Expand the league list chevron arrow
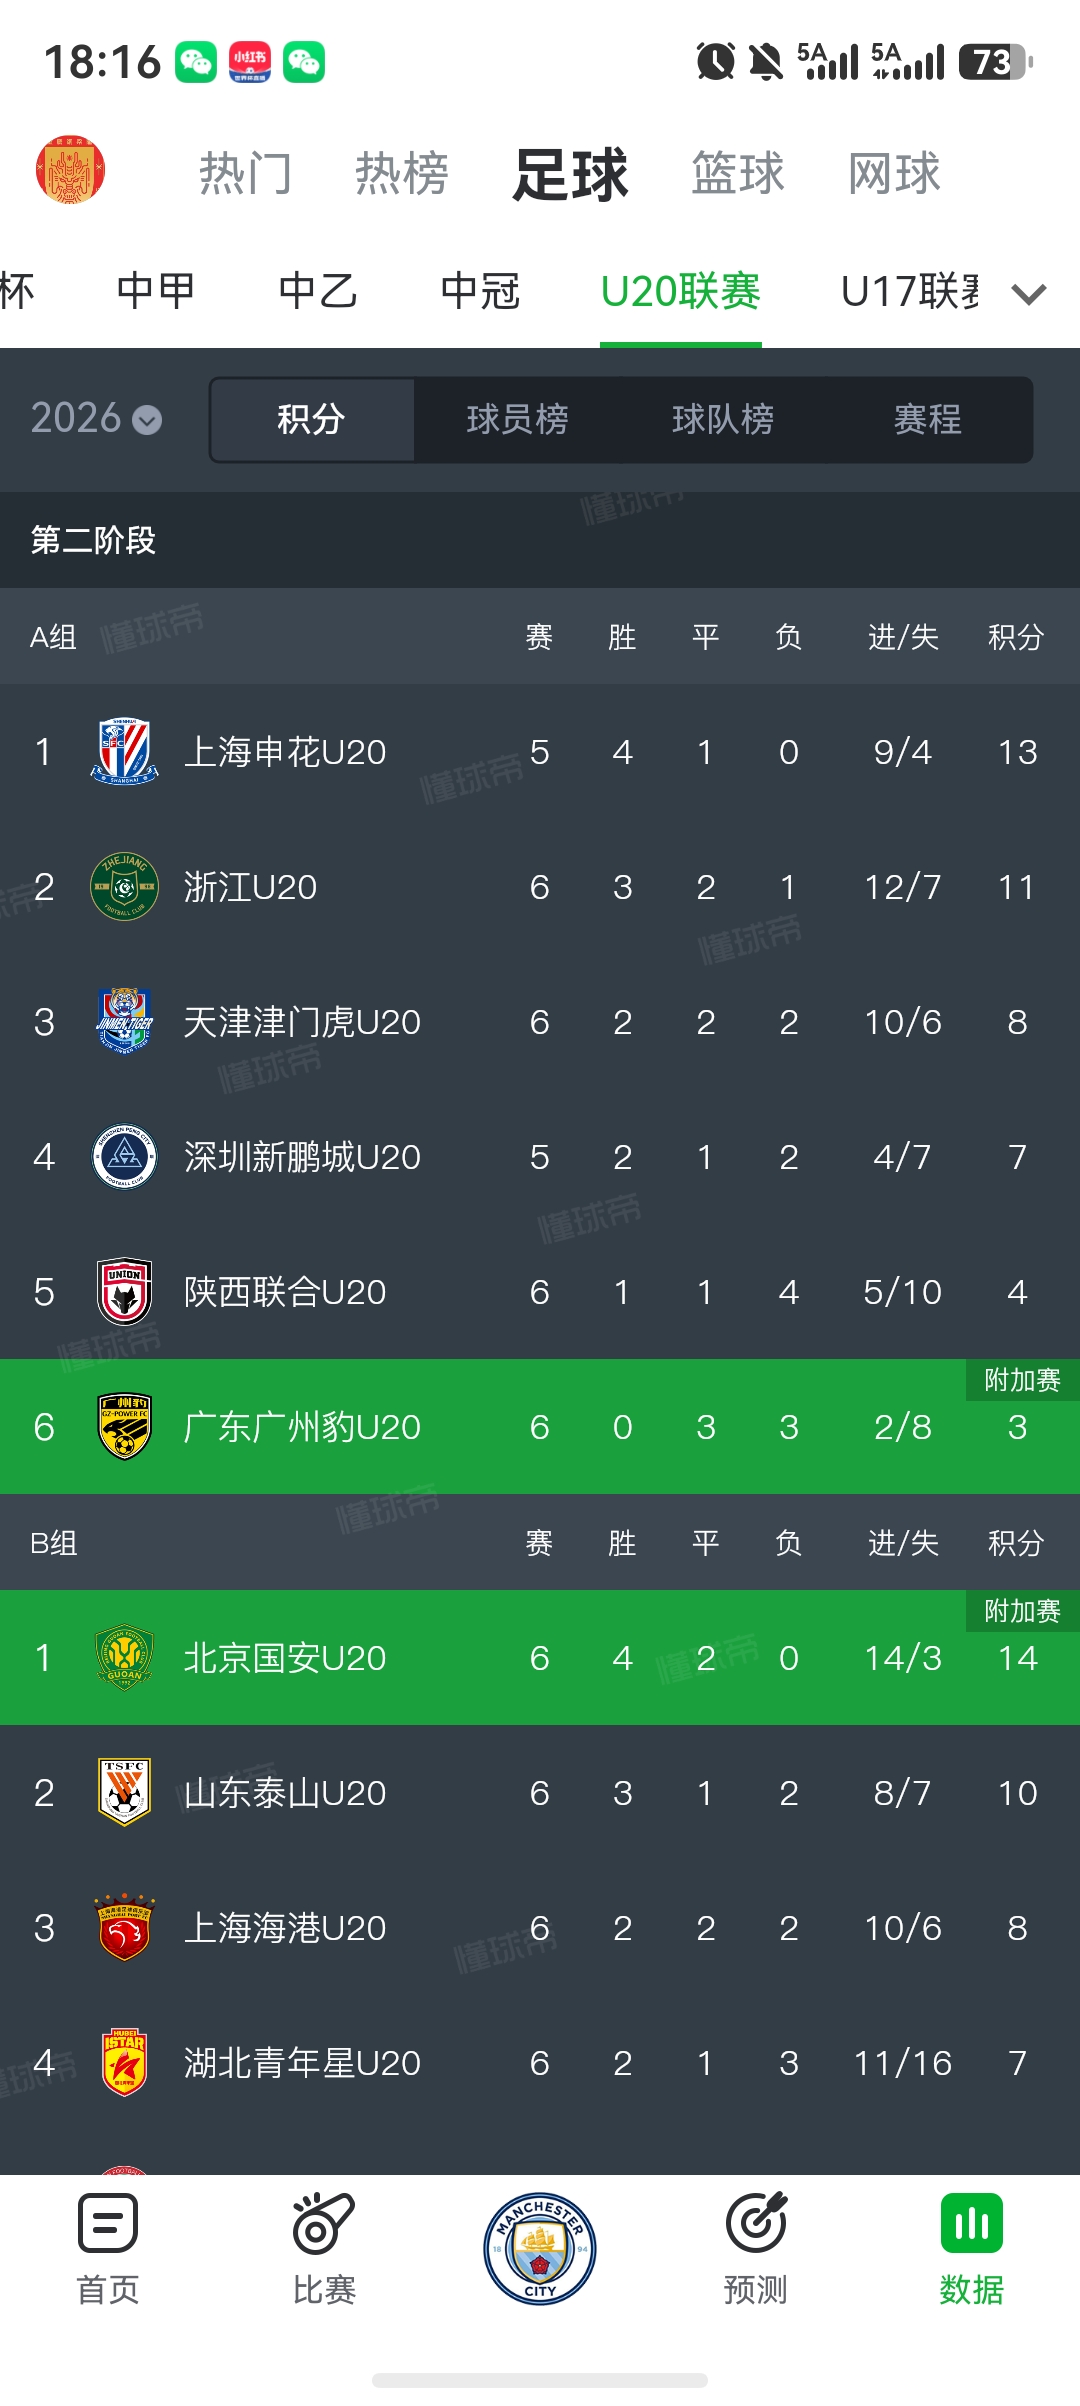 (x=1029, y=294)
